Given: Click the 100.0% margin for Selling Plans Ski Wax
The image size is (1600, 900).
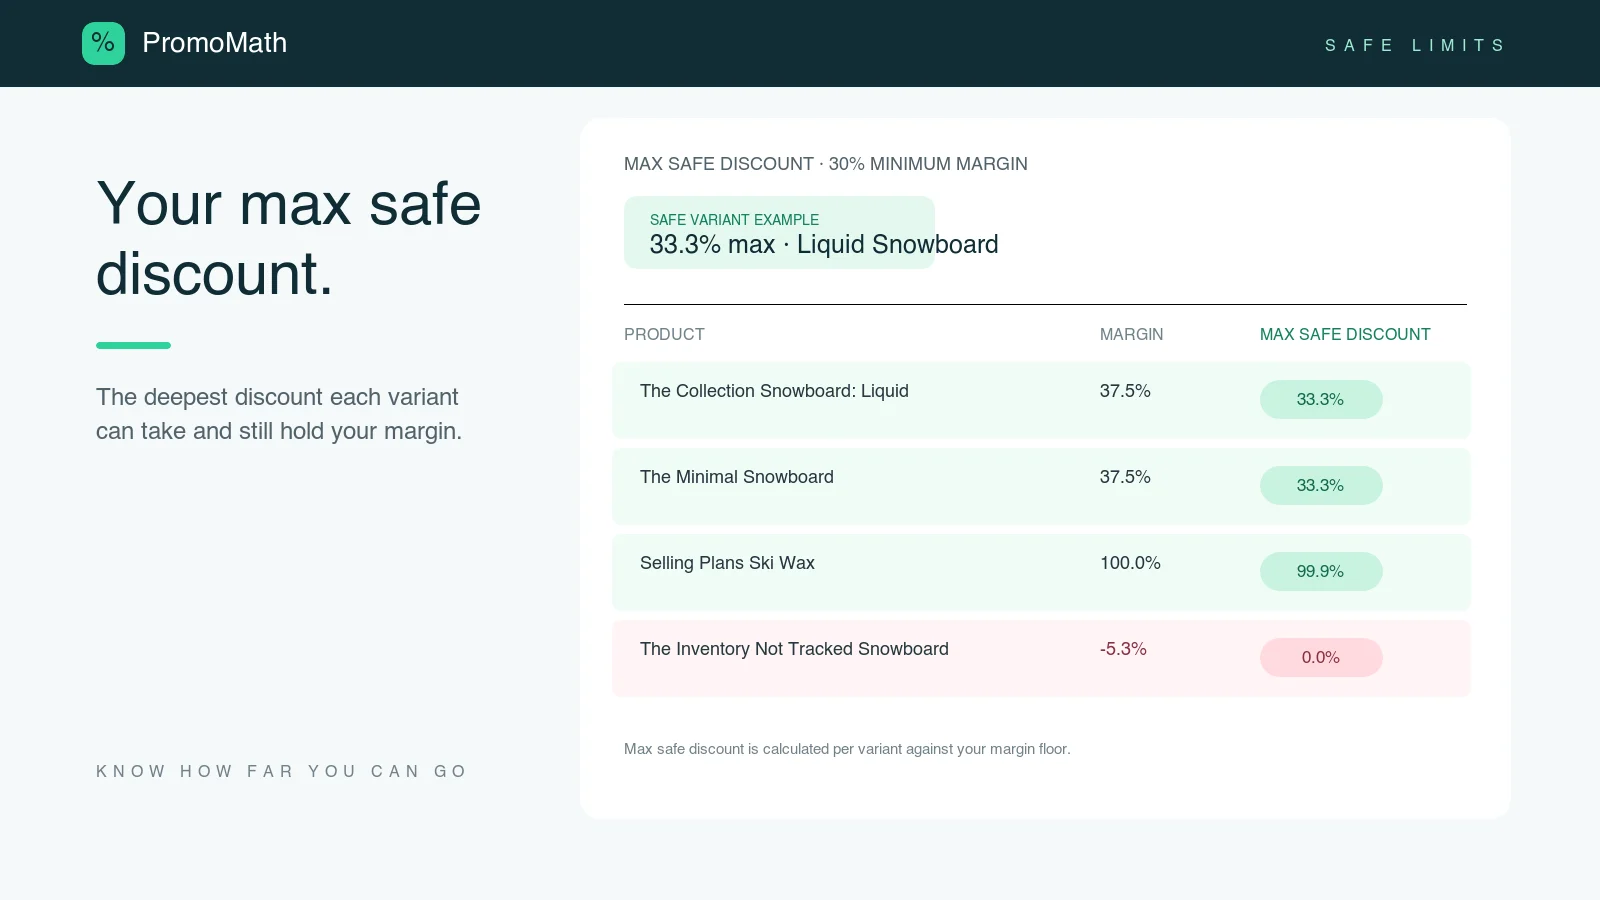Looking at the screenshot, I should [1130, 563].
